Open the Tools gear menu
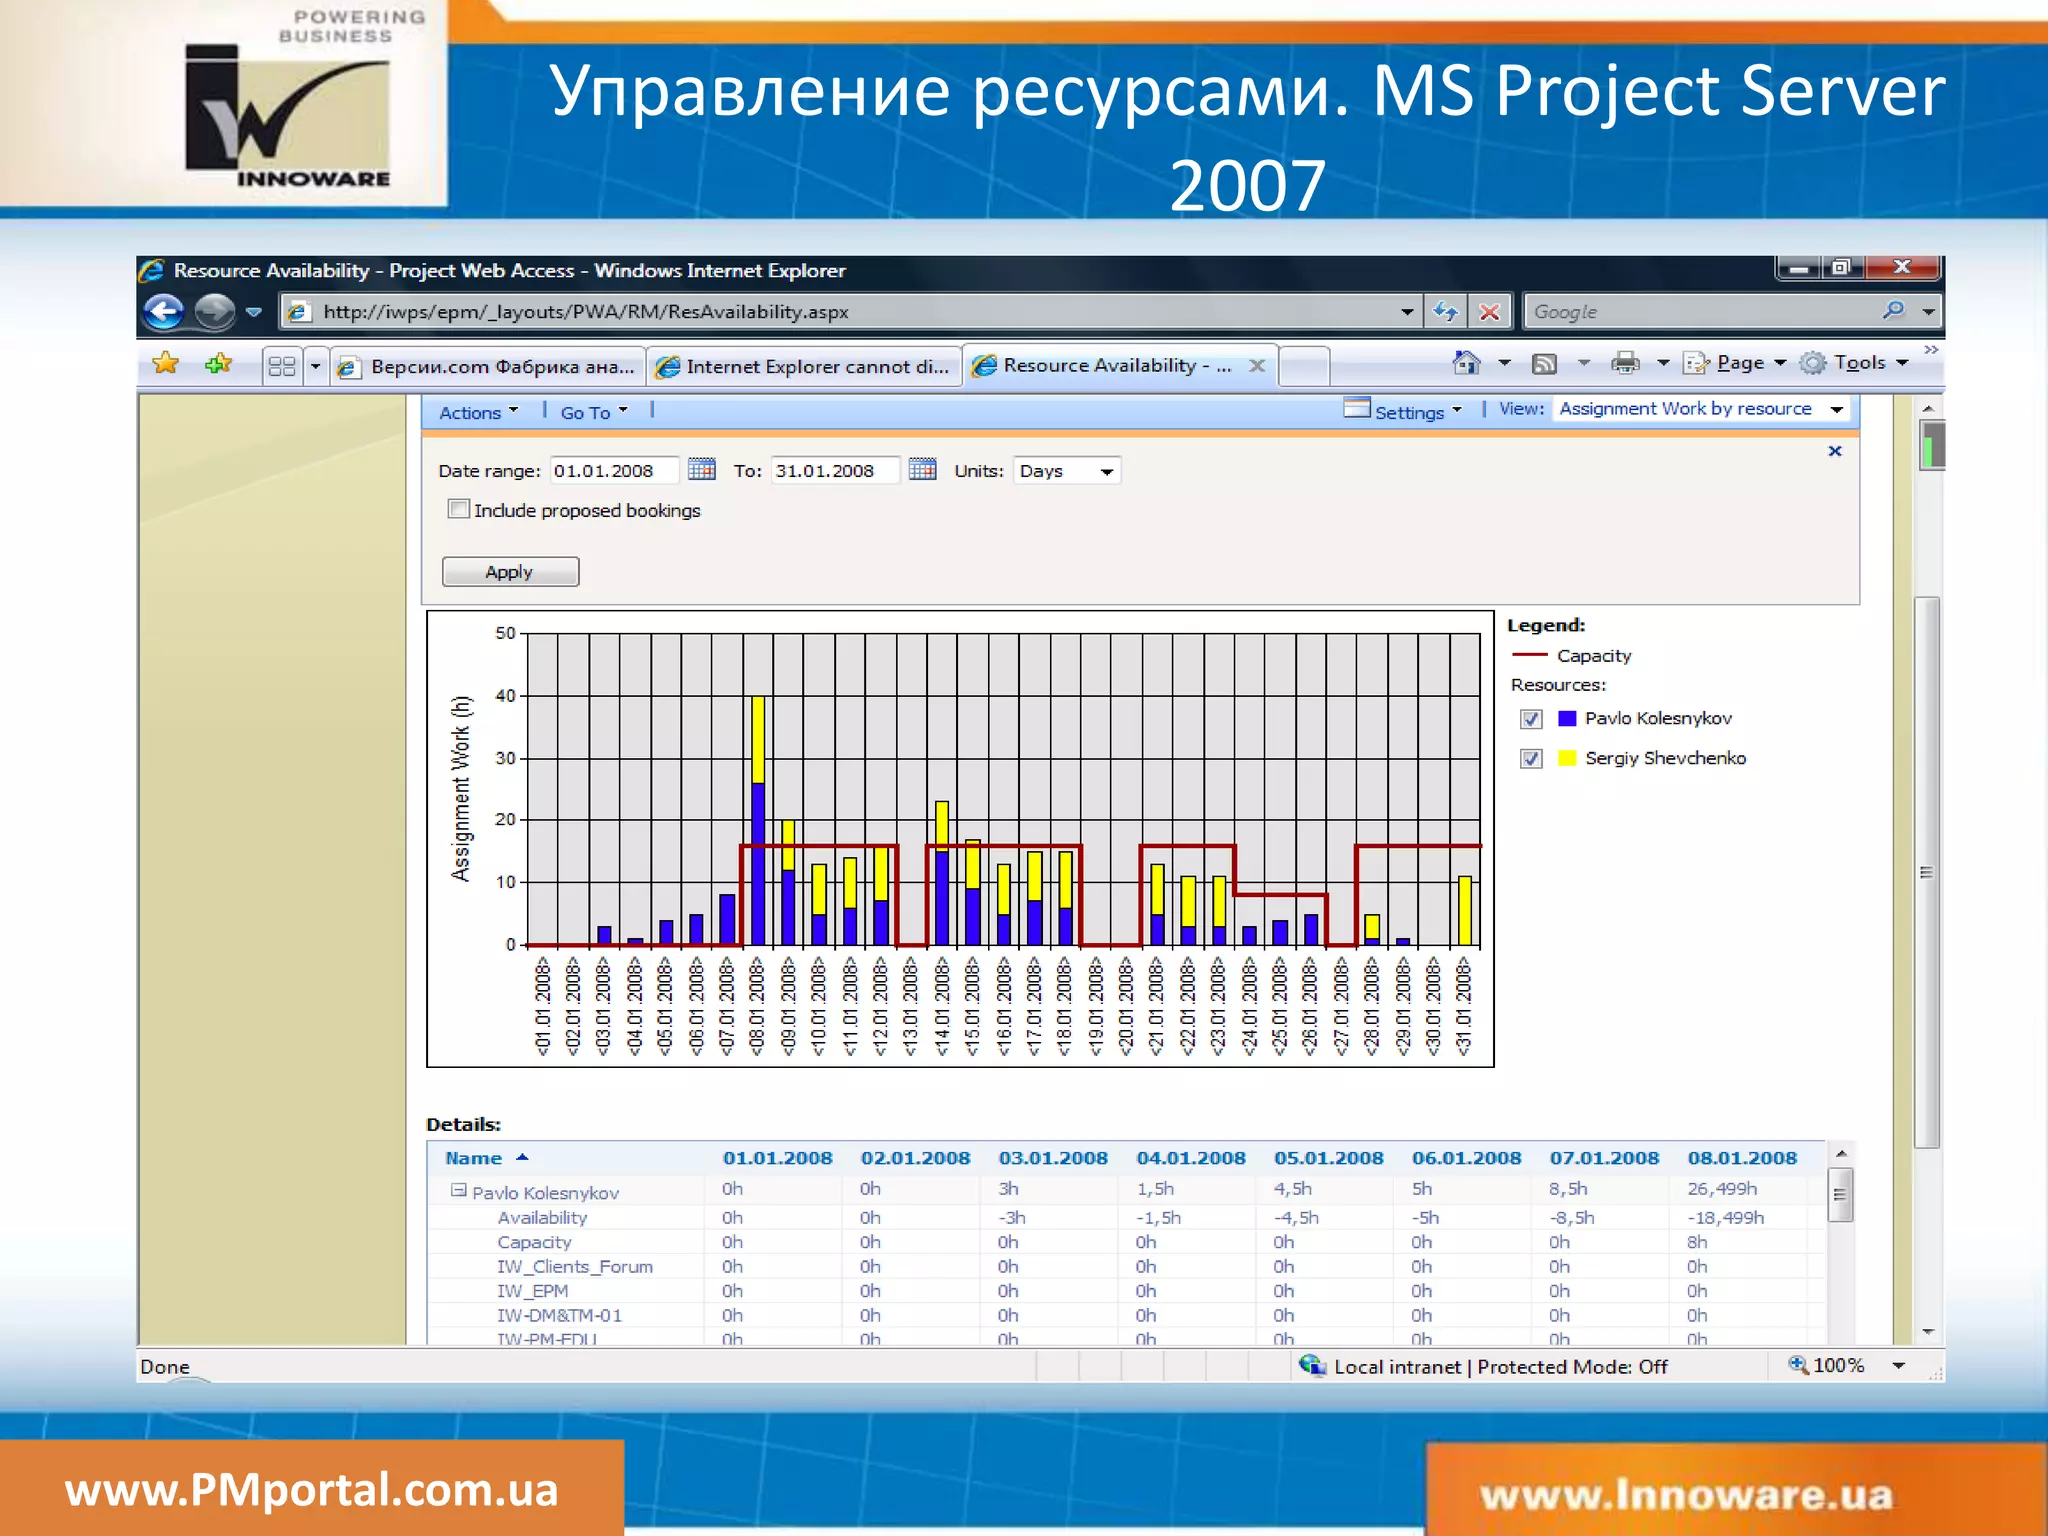This screenshot has width=2048, height=1536. coord(1812,363)
